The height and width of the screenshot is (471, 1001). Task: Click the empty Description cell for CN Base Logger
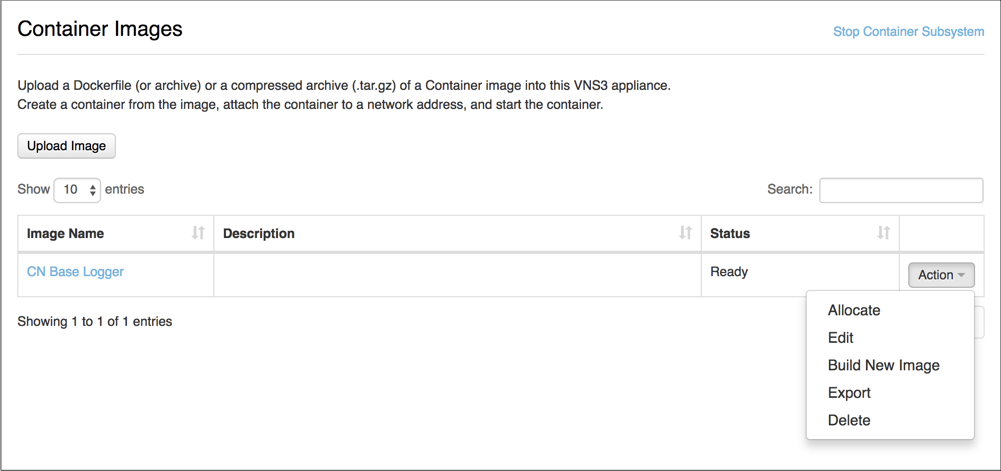[457, 275]
